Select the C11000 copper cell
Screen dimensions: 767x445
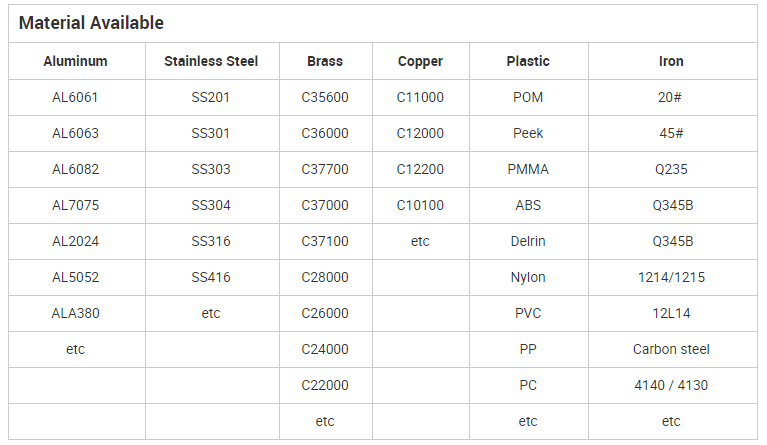coord(420,97)
